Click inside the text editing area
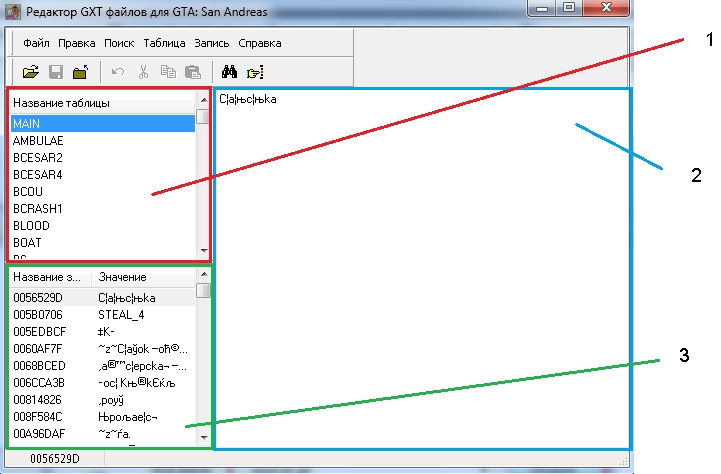Screen dimensions: 721x474 pos(420,270)
